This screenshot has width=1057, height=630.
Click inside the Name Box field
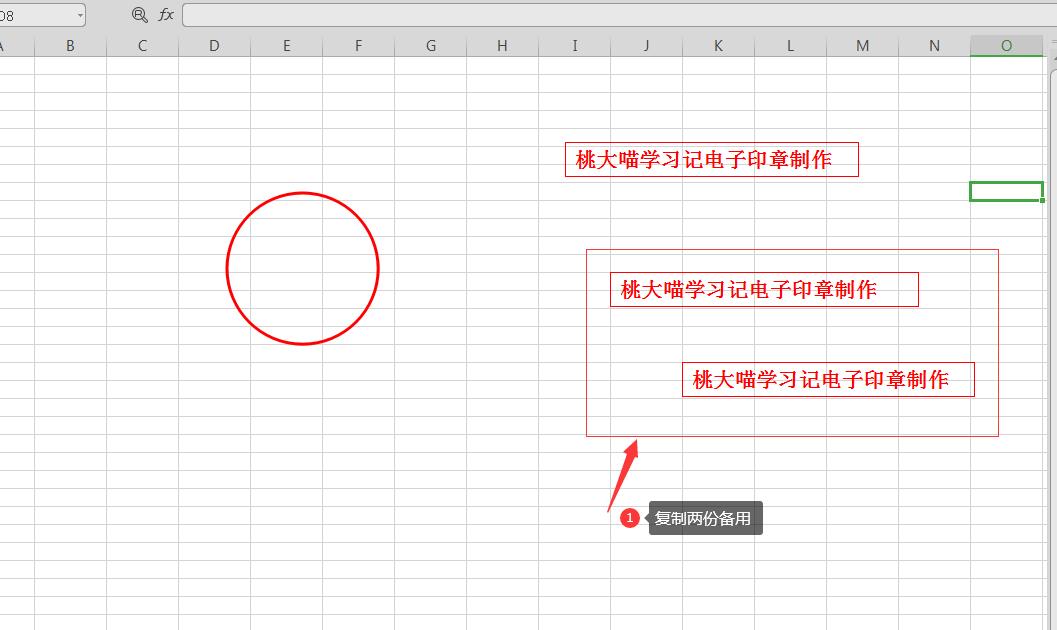point(35,16)
